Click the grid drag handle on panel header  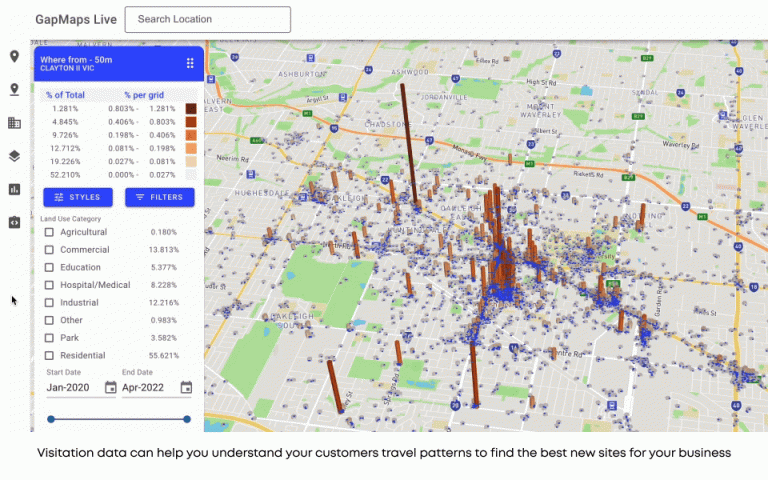(x=190, y=63)
